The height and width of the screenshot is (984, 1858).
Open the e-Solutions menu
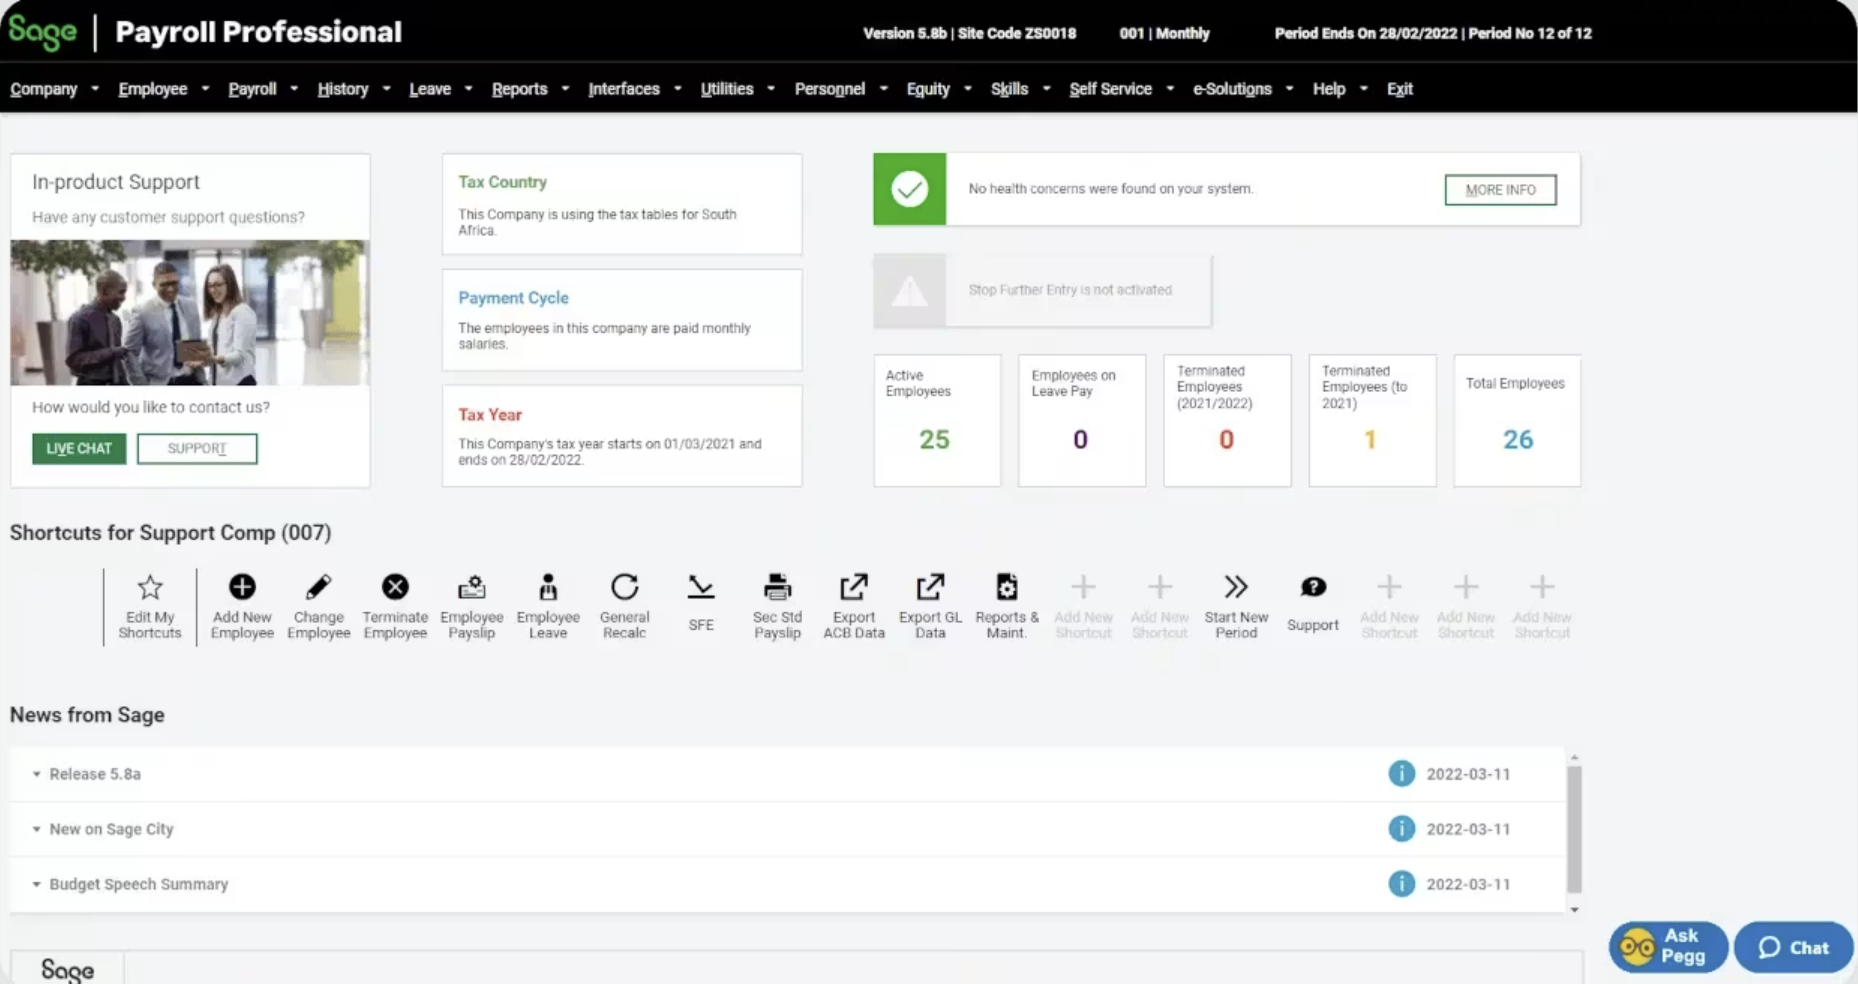1232,89
